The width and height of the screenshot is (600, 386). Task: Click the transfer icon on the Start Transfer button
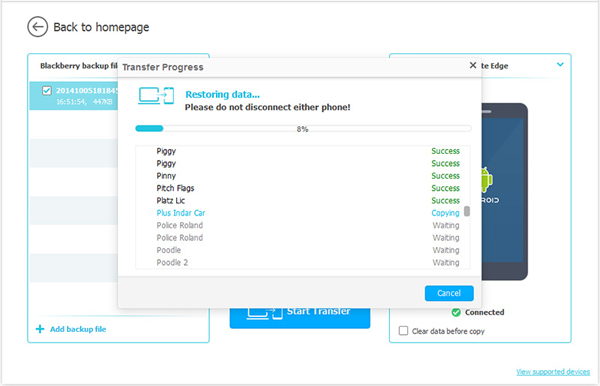(265, 313)
